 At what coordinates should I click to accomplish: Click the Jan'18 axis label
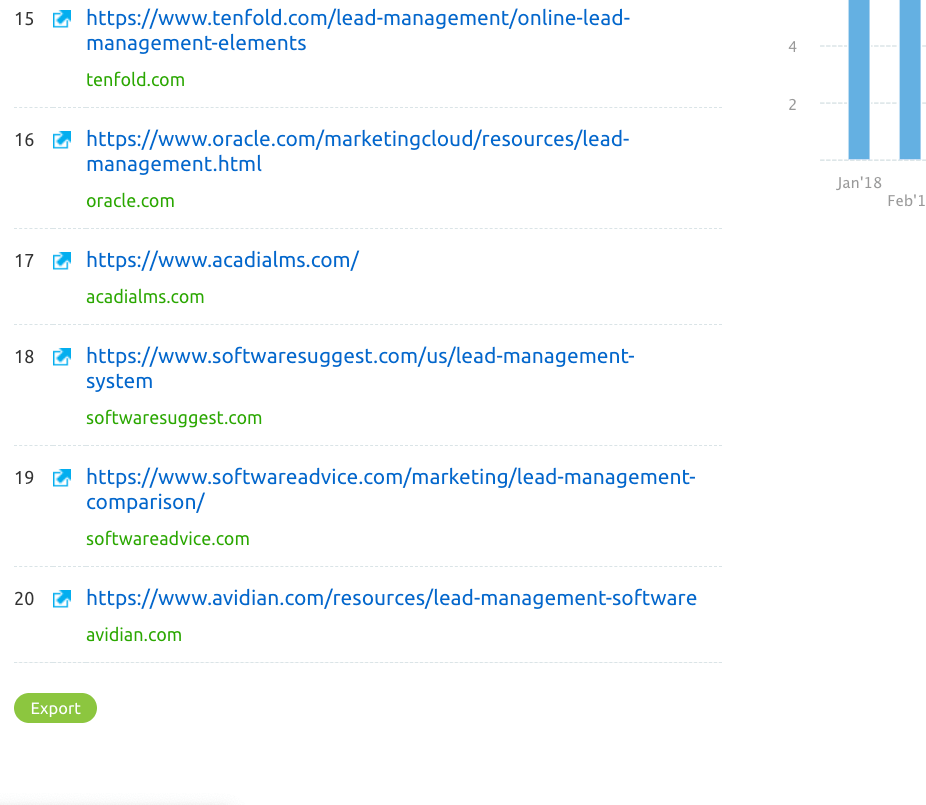coord(859,182)
